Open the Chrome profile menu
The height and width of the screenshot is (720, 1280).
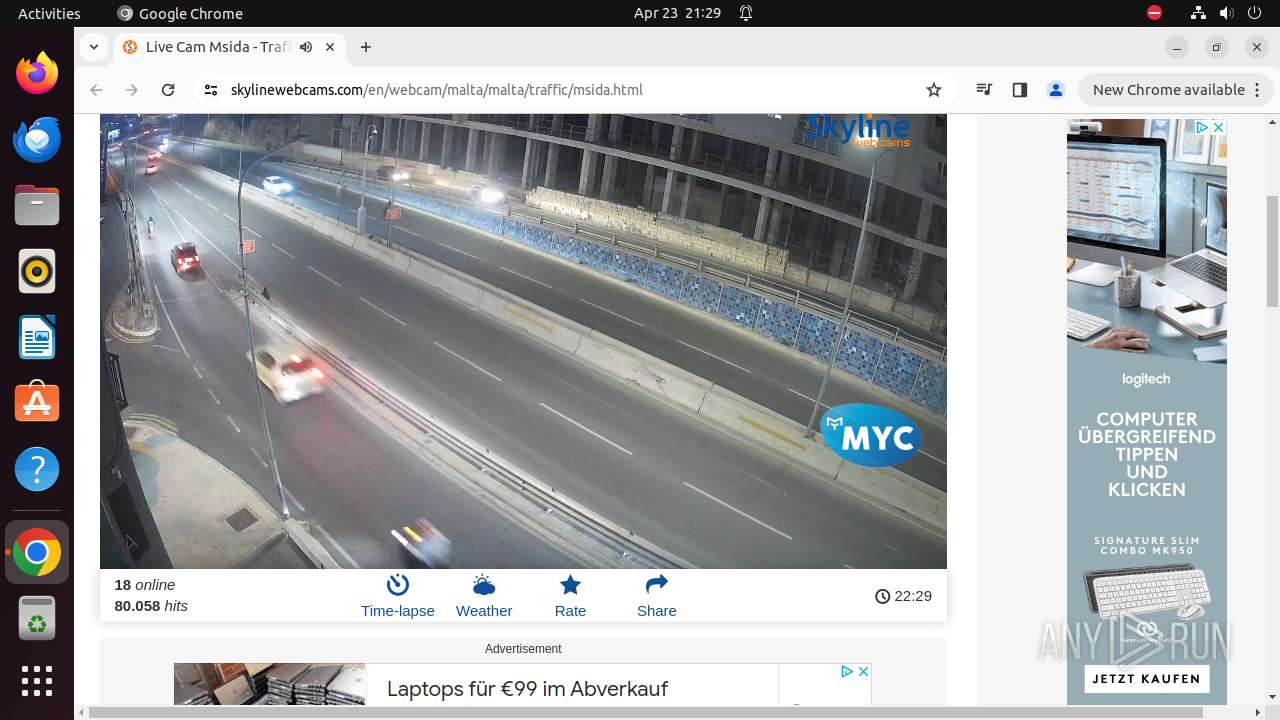pyautogui.click(x=1055, y=90)
